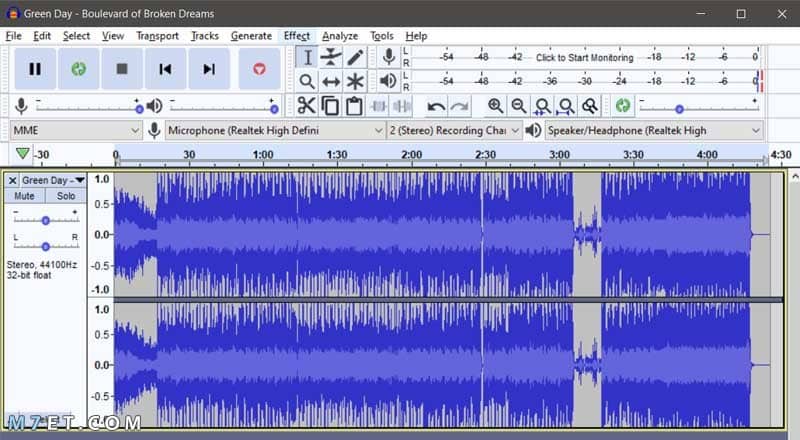Click the Zoom Toggle icon

[x=590, y=106]
